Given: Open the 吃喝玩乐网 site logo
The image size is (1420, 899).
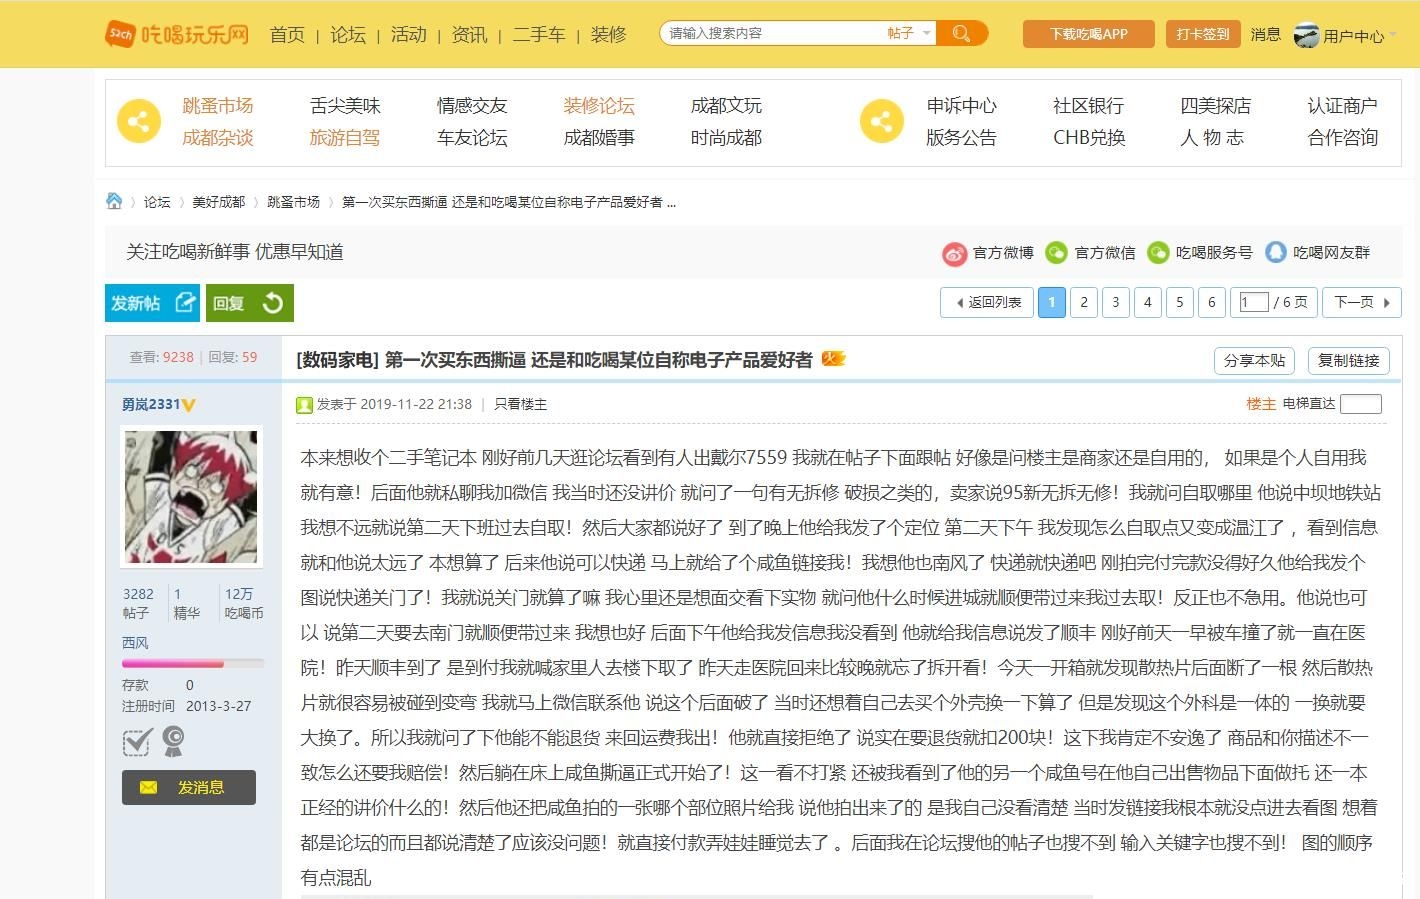Looking at the screenshot, I should pyautogui.click(x=177, y=34).
